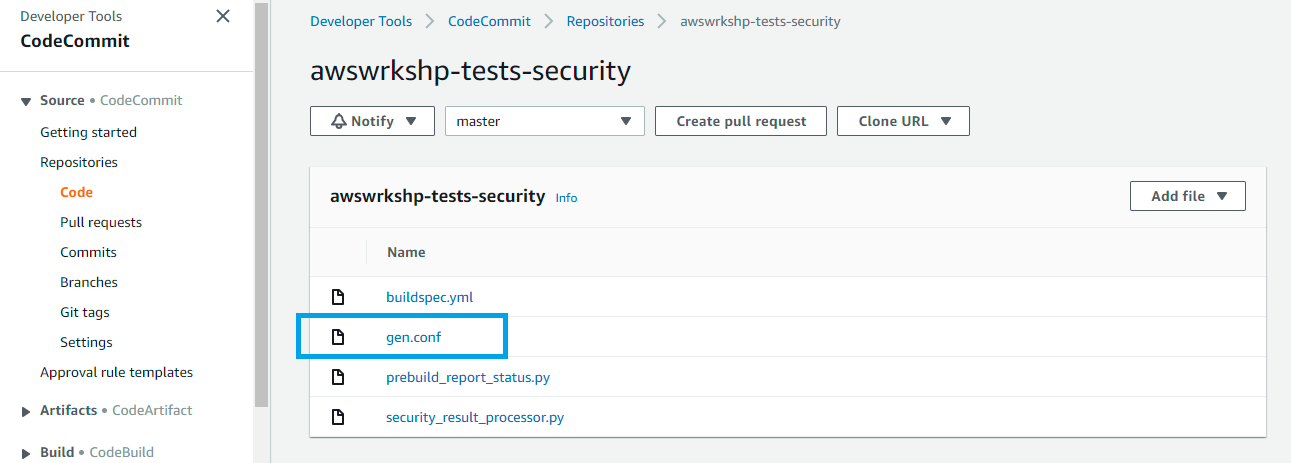Click the file icon beside prebuild_report_status.py
Image resolution: width=1291 pixels, height=463 pixels.
point(338,377)
